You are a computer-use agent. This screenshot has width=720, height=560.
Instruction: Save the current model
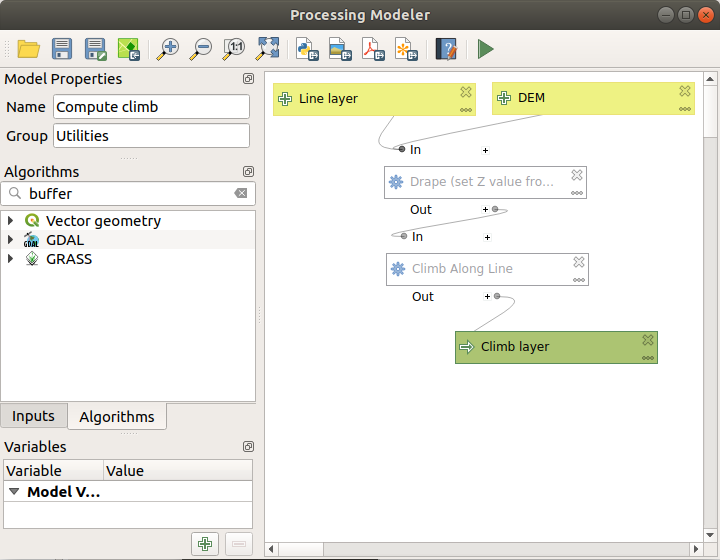[x=62, y=48]
